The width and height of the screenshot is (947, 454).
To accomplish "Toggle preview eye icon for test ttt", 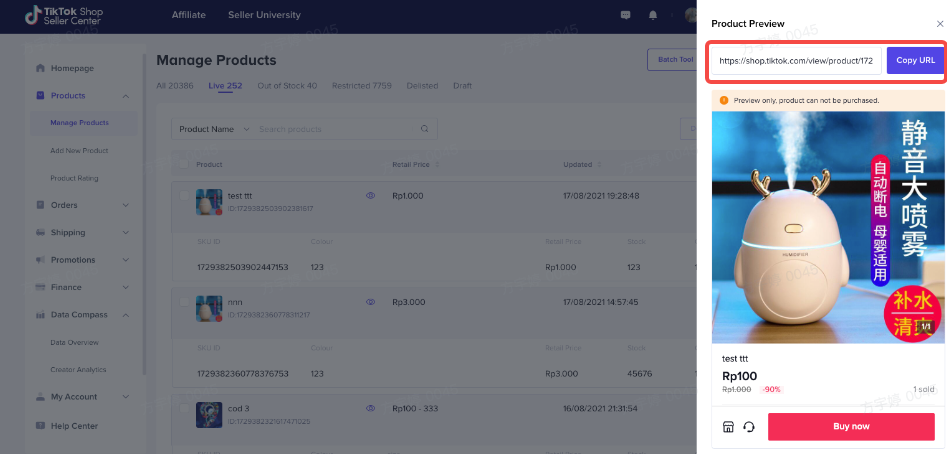I will 370,196.
